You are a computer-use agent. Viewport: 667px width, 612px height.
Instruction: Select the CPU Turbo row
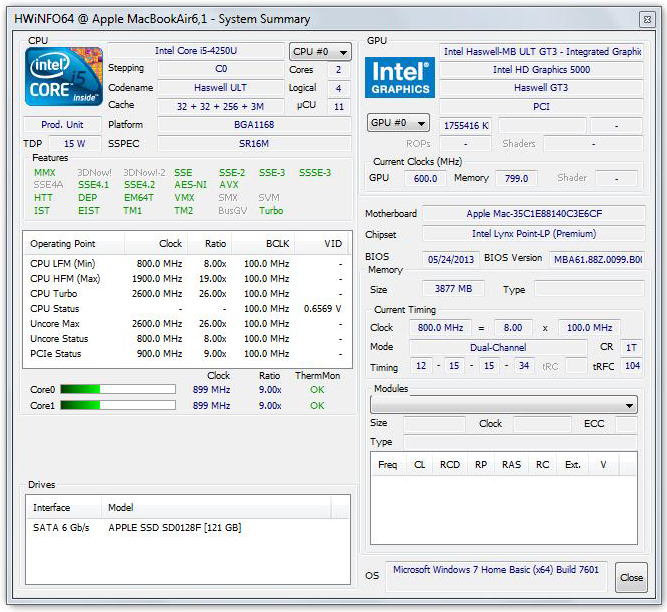[x=186, y=293]
